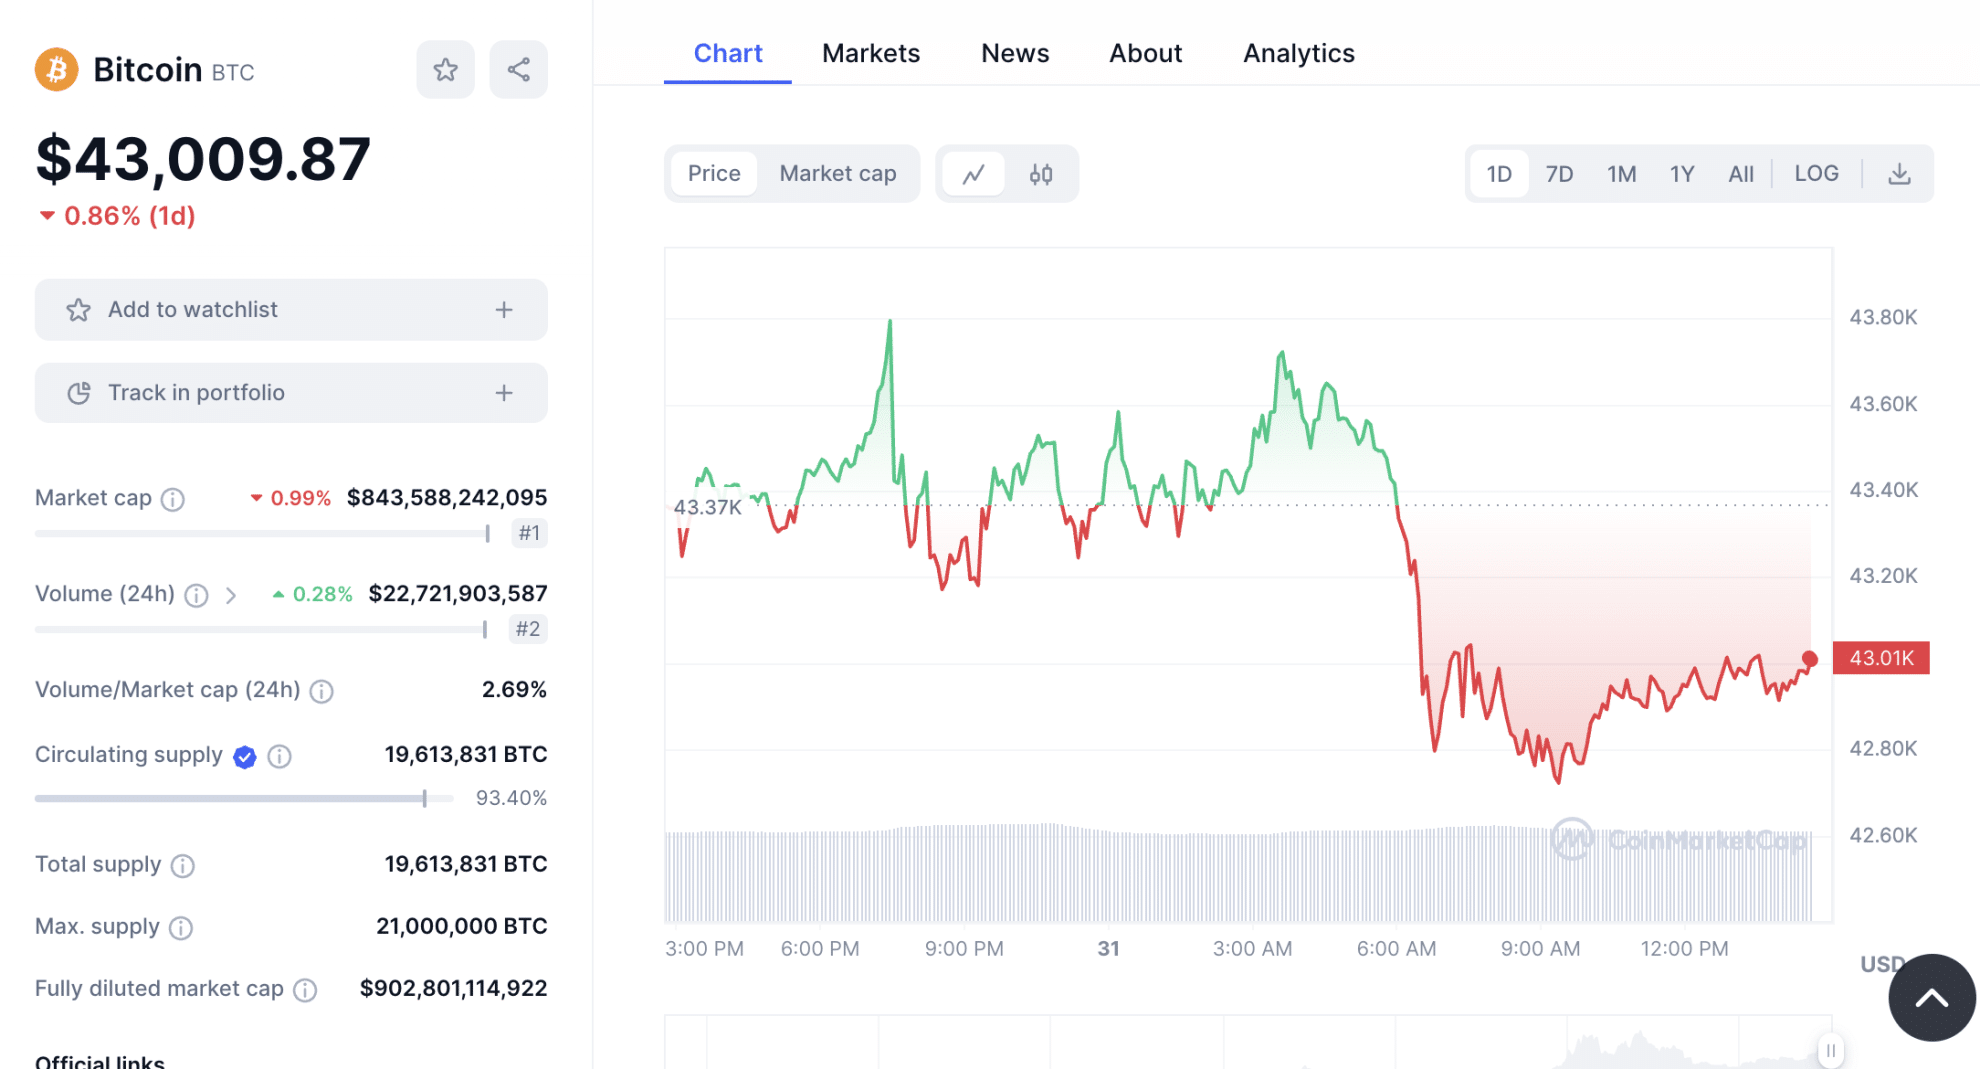
Task: Click the 21,000,000 BTC max supply value
Action: (x=462, y=927)
